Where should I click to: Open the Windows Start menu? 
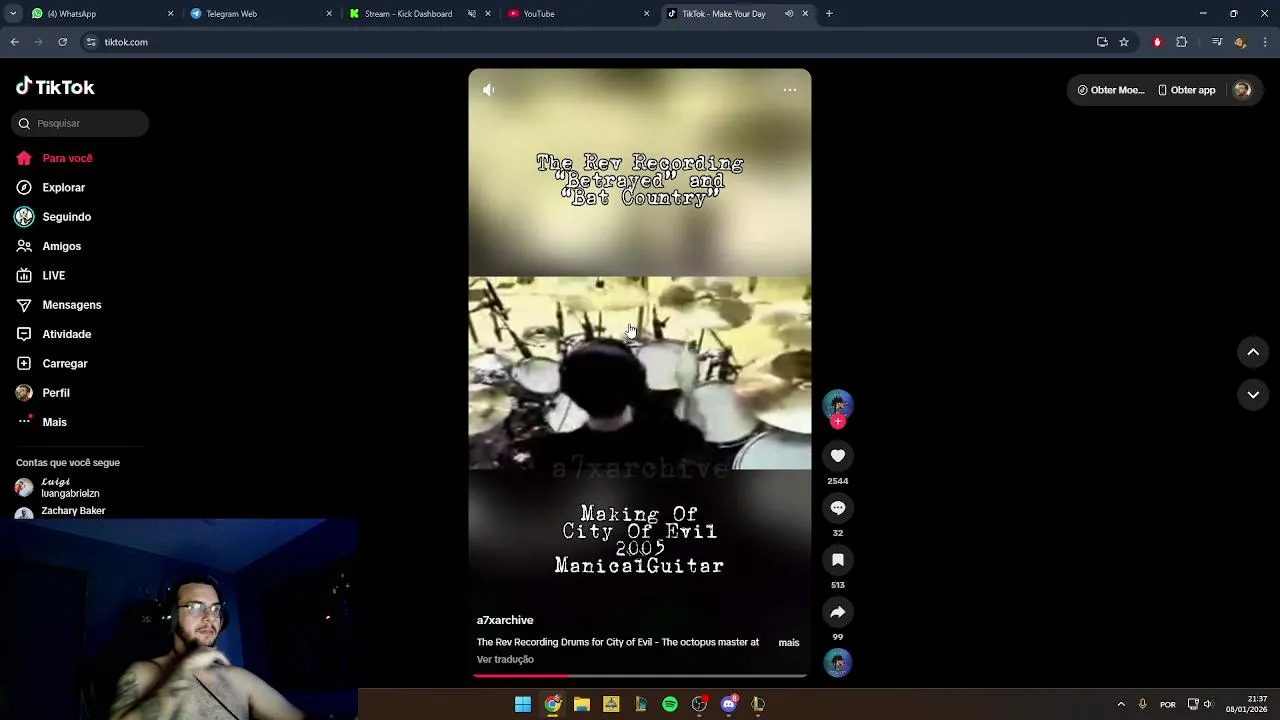tap(523, 704)
